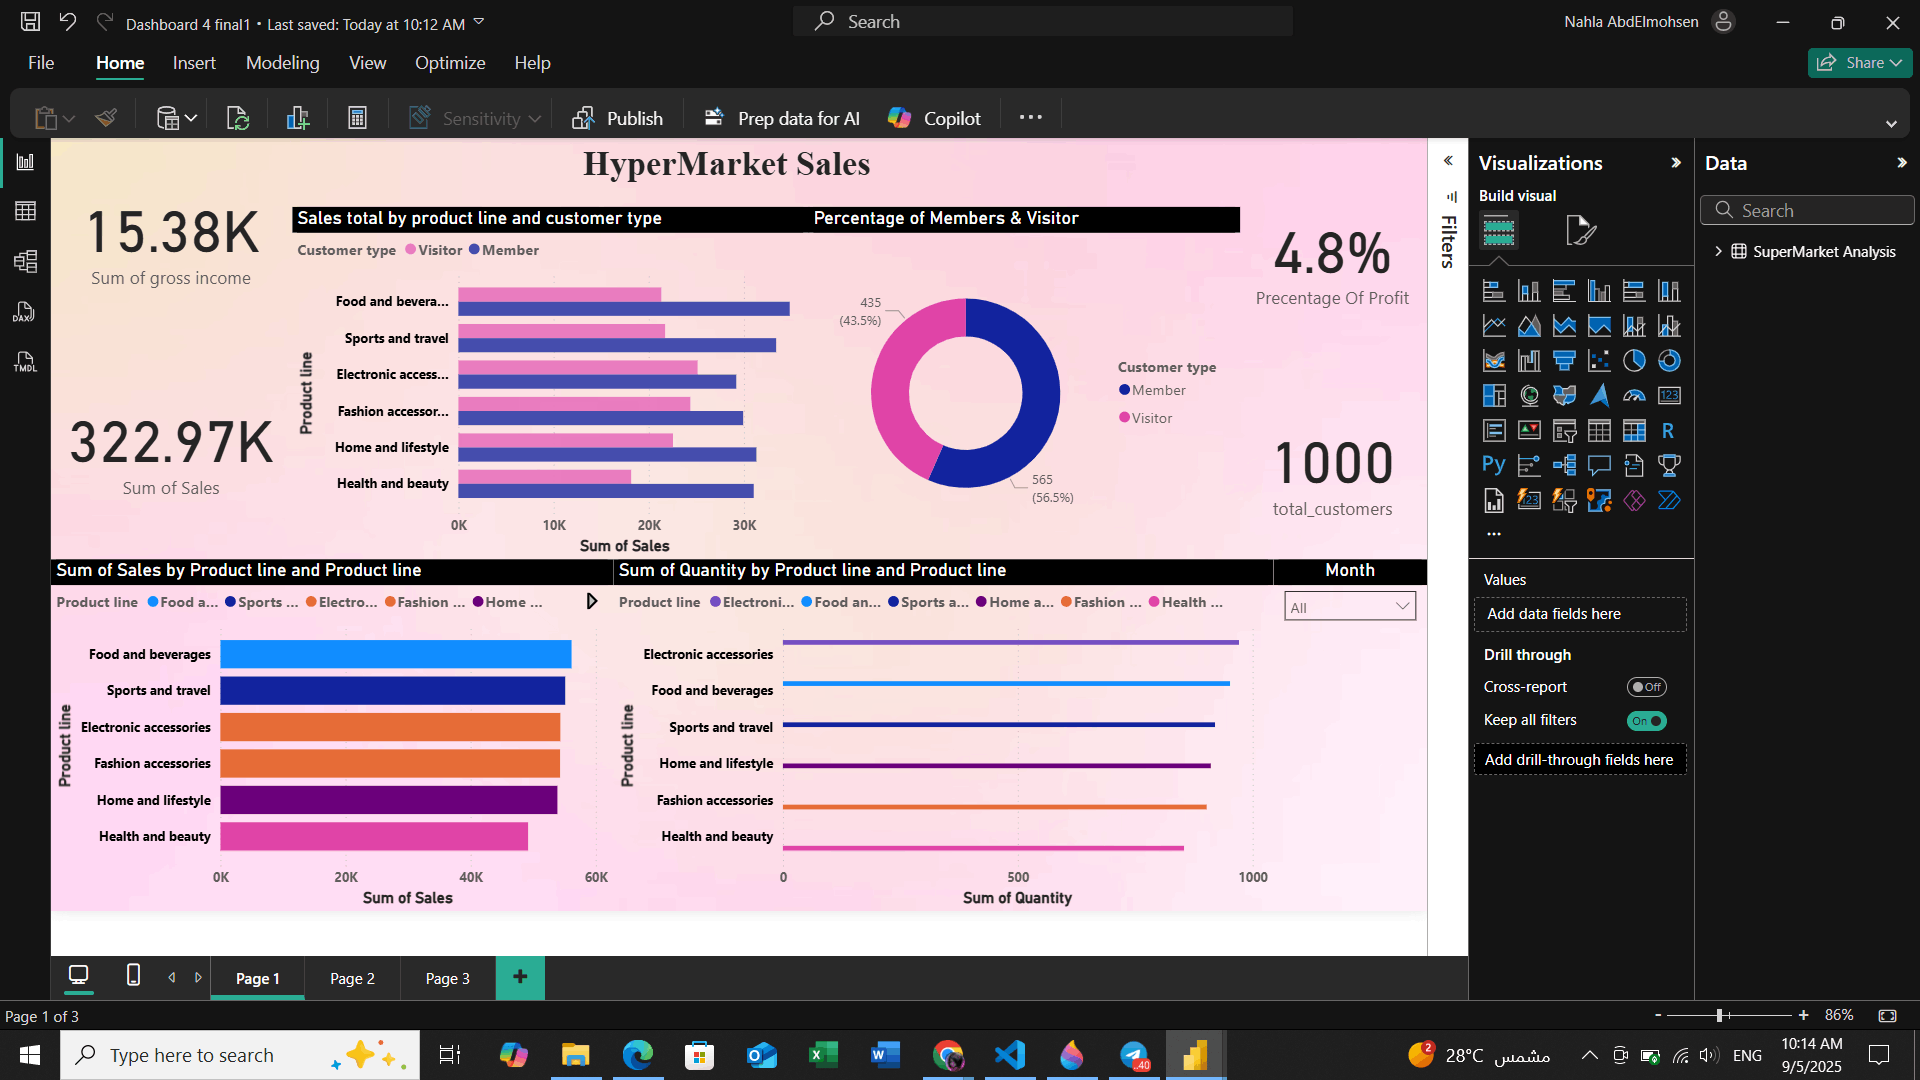Switch to the Page 2 tab
The width and height of the screenshot is (1920, 1080).
(351, 978)
